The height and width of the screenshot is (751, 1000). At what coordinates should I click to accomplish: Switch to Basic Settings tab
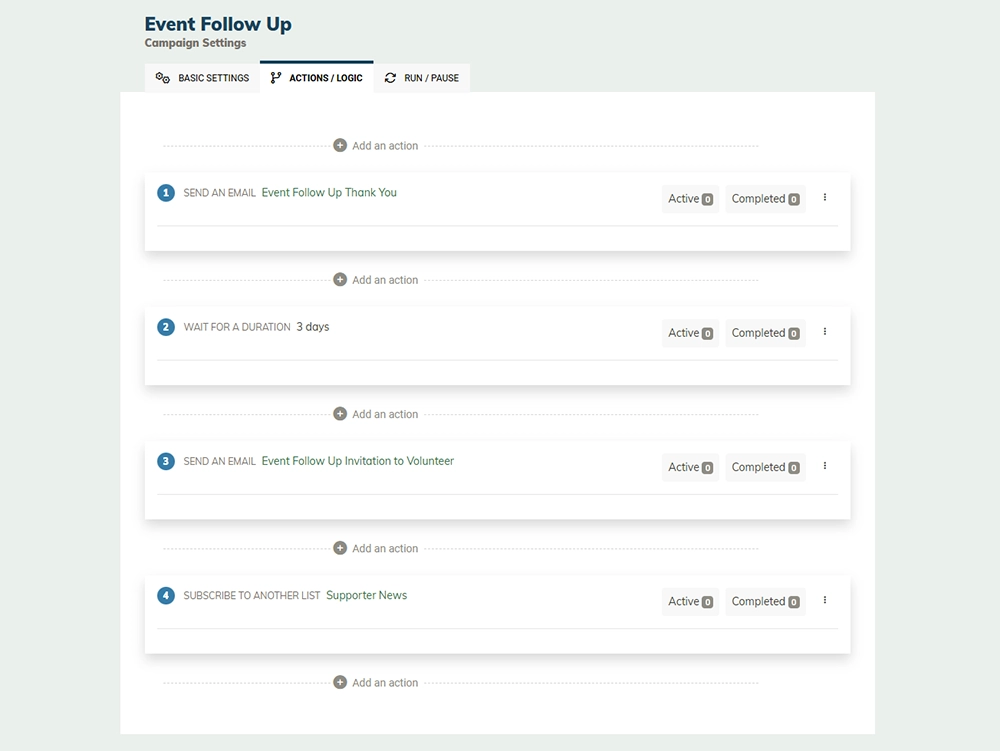(202, 78)
